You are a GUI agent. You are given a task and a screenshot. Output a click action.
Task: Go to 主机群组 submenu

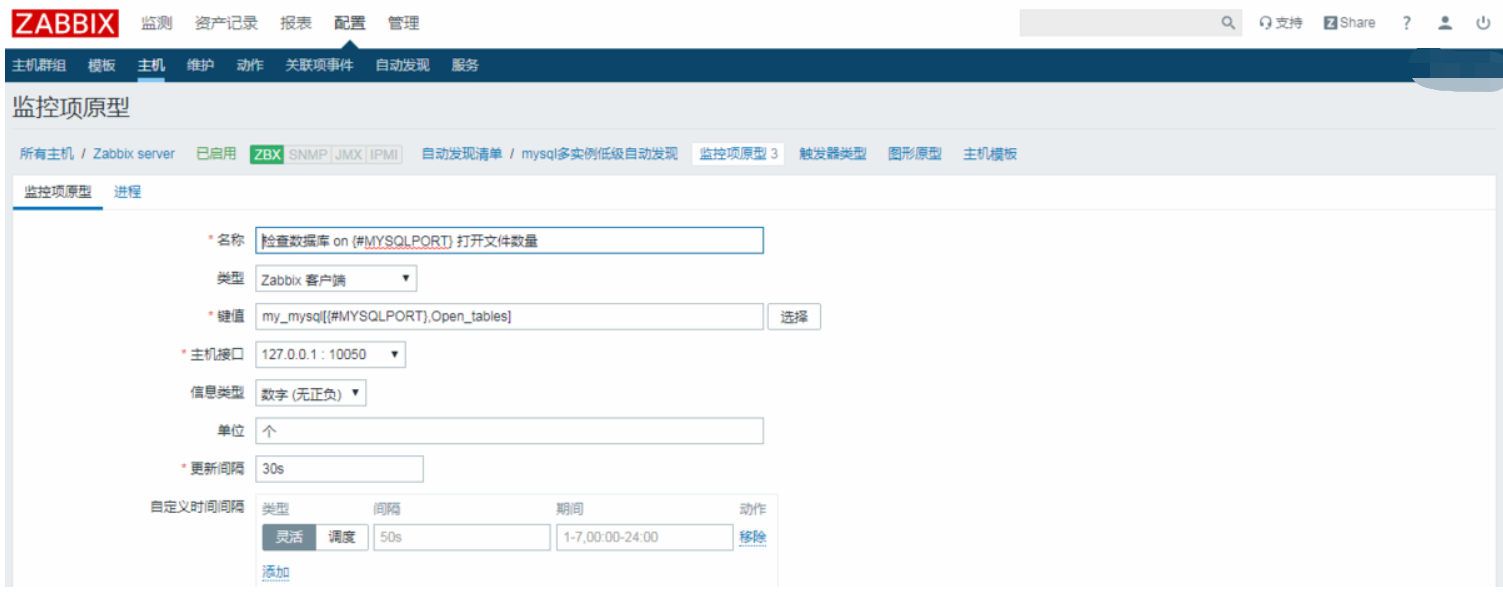click(39, 65)
